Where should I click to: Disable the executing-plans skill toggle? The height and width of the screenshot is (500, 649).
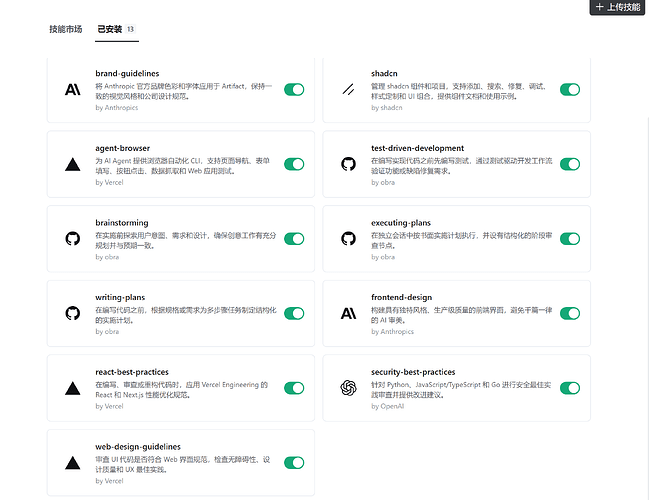570,238
